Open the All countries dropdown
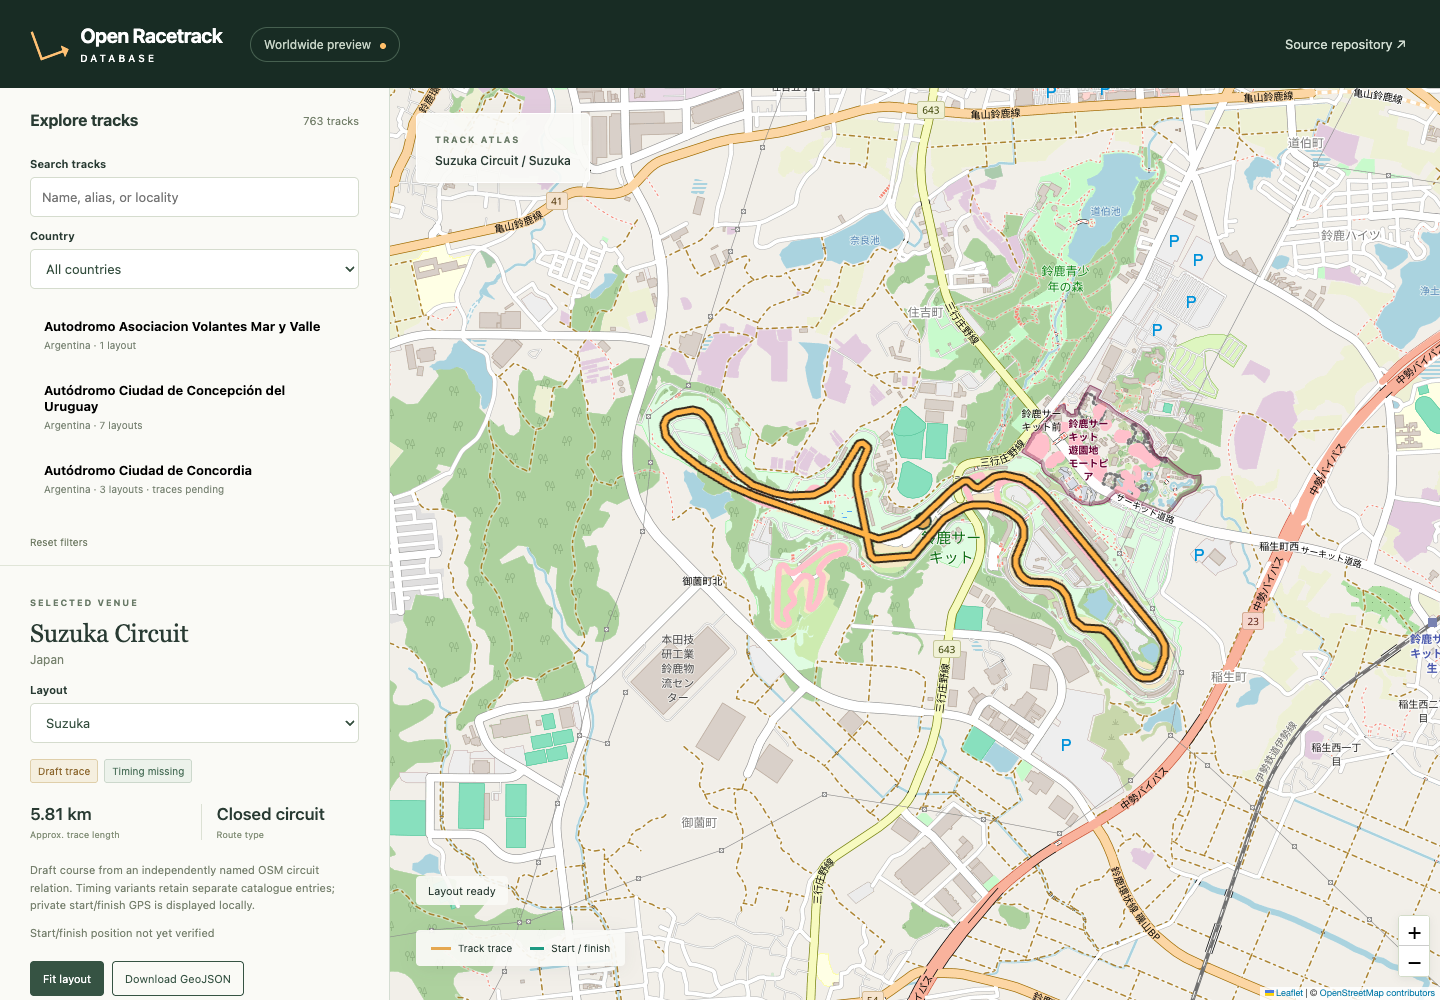Viewport: 1440px width, 1000px height. (194, 269)
